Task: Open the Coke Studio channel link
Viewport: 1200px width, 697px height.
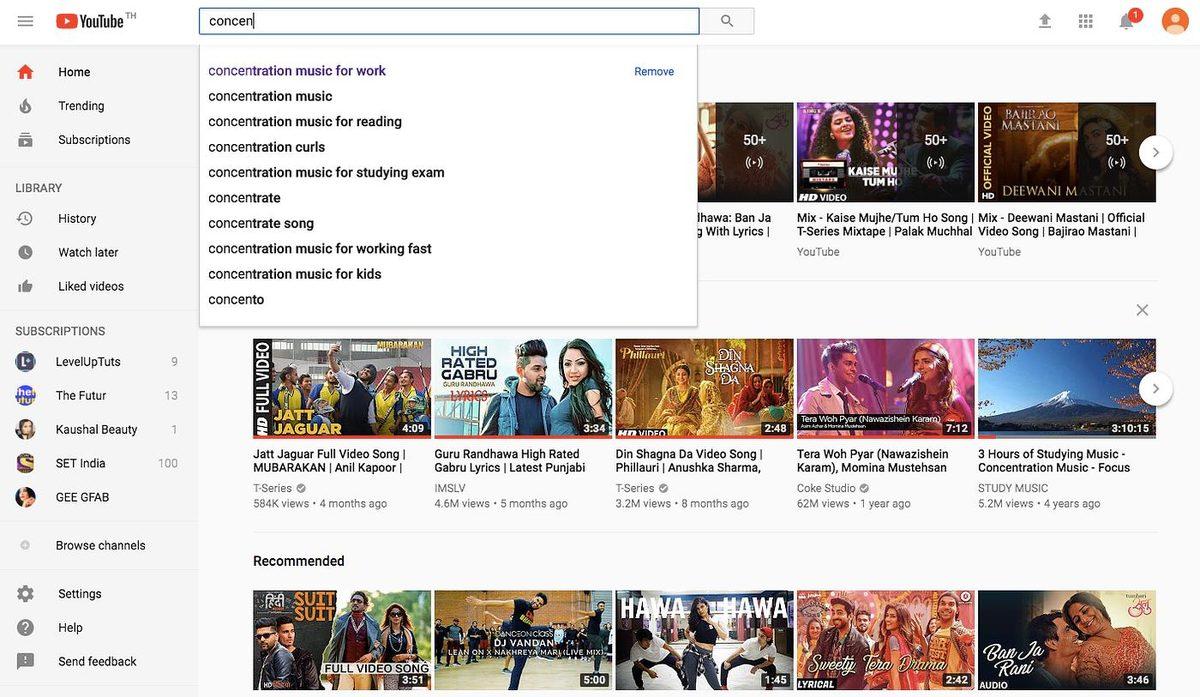Action: [x=826, y=489]
